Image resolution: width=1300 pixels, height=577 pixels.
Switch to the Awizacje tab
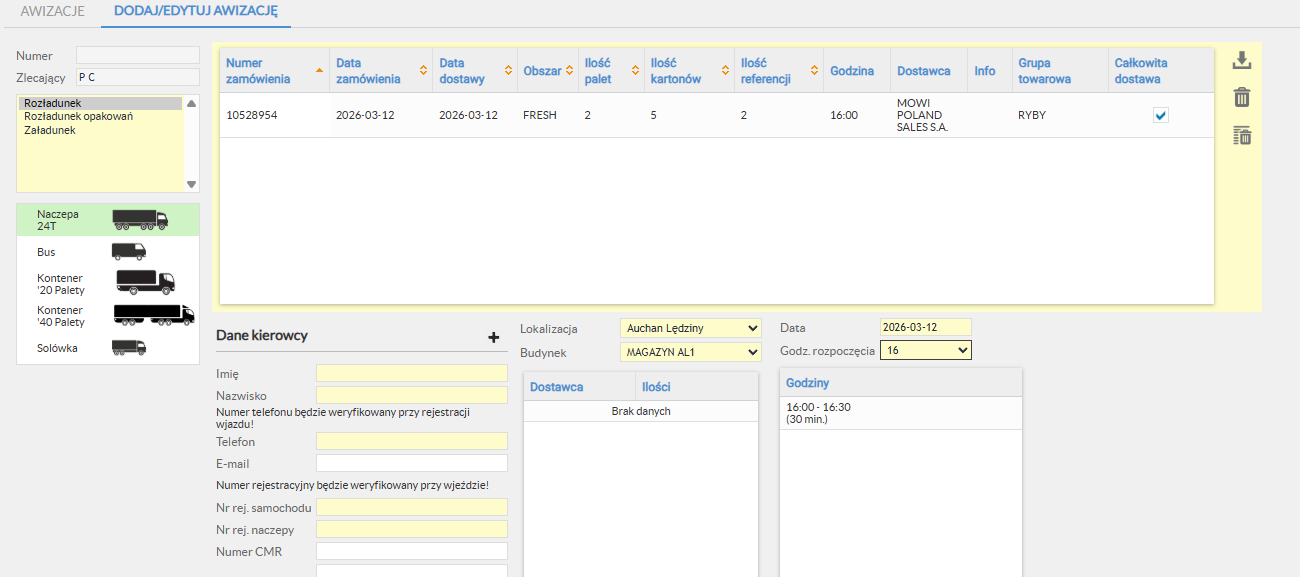(52, 12)
